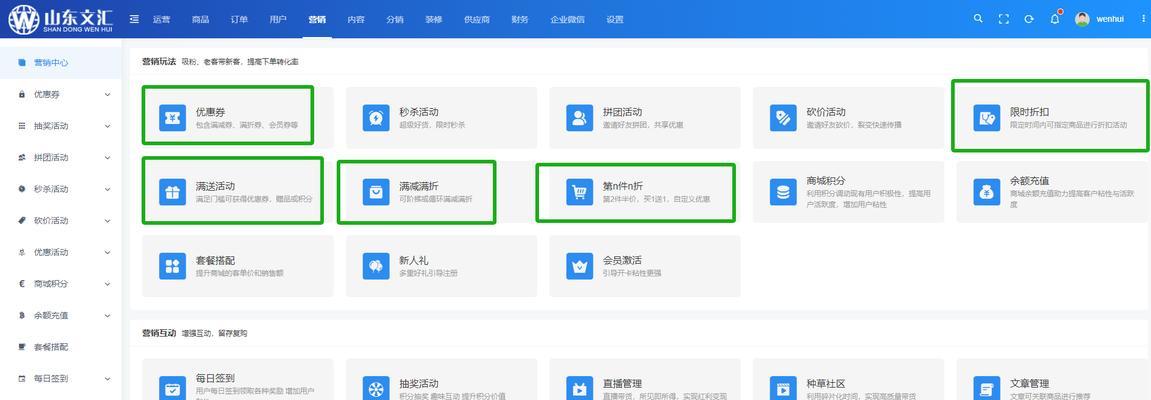
Task: Switch to the 订单 top tab
Action: coord(239,20)
